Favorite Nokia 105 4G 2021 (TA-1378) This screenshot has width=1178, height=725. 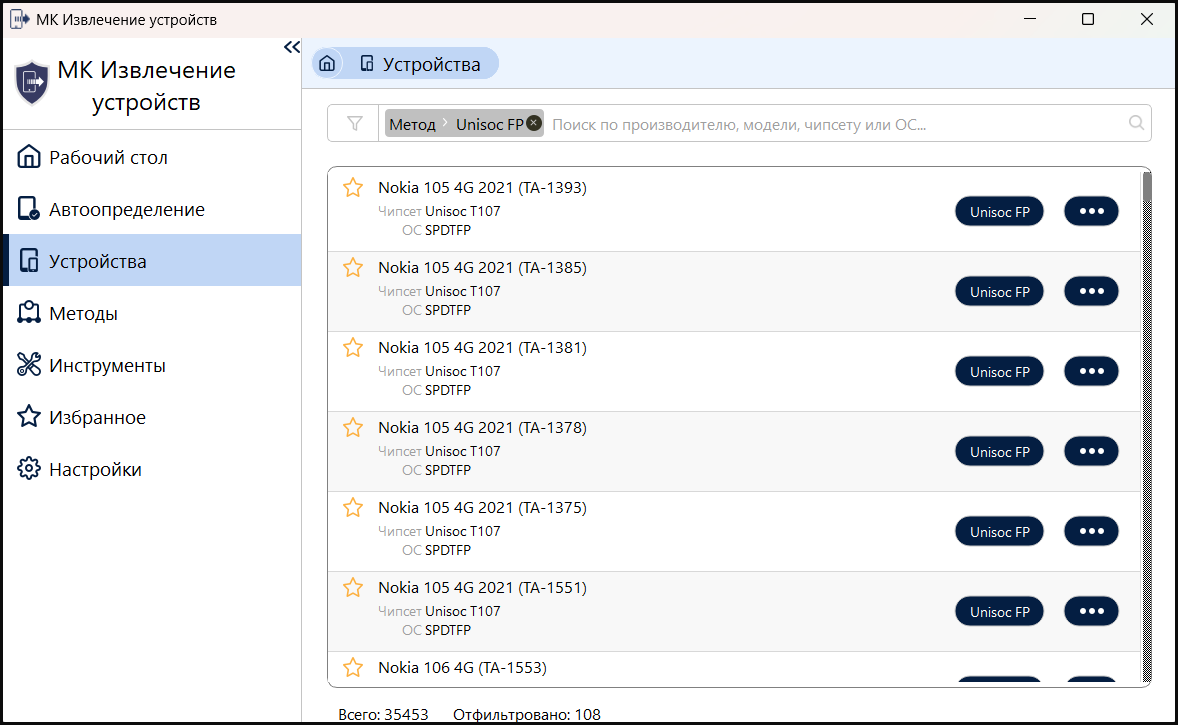pos(352,427)
